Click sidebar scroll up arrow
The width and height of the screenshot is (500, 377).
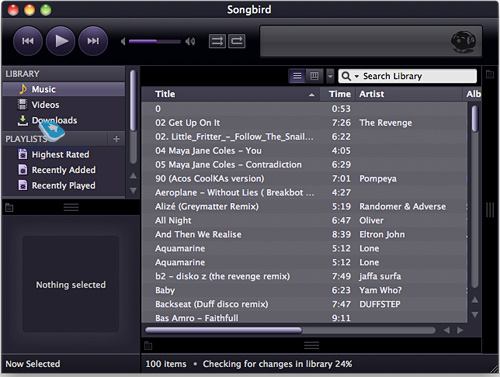[x=133, y=176]
